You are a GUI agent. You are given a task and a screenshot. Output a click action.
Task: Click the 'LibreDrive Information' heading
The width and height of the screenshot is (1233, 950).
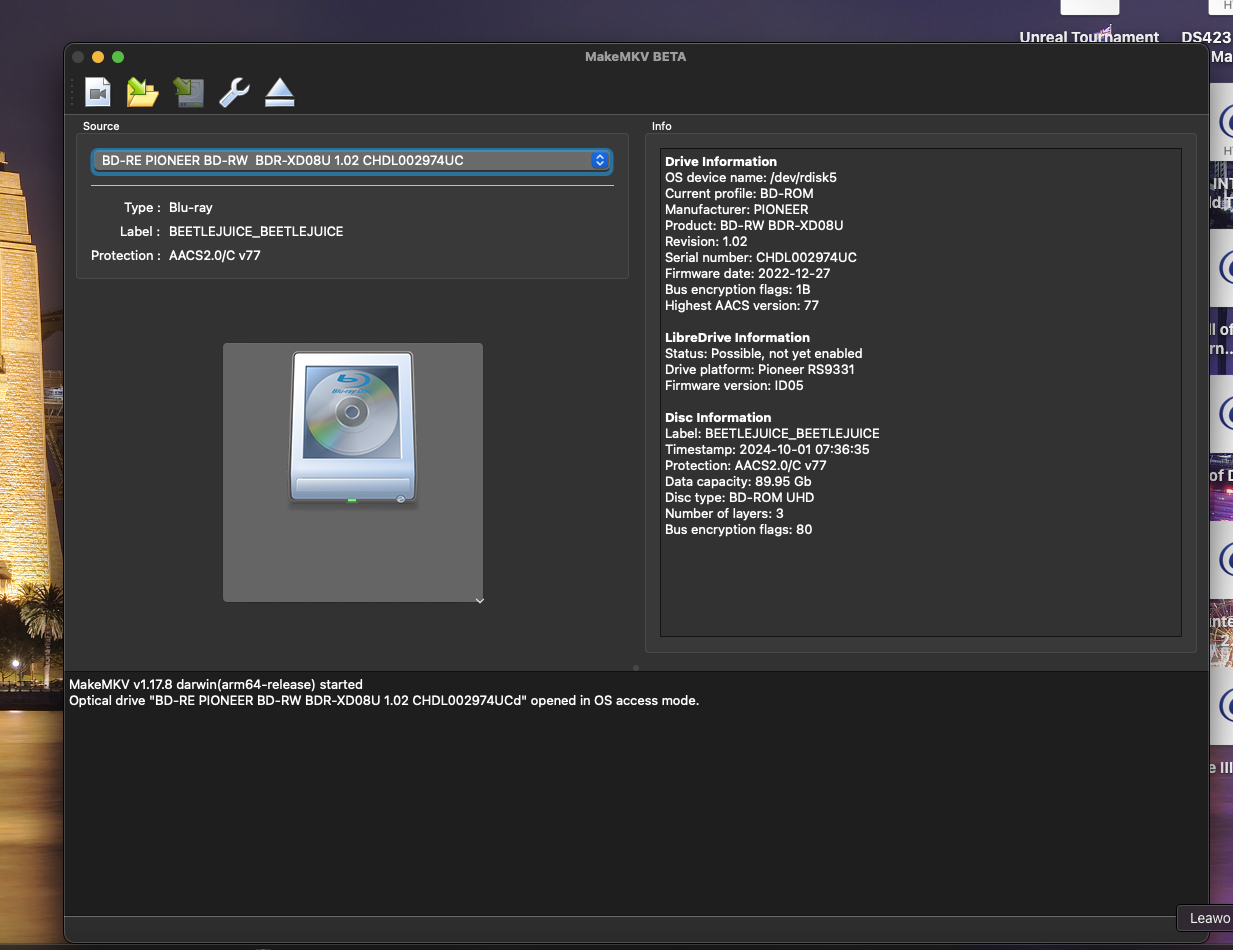click(737, 337)
